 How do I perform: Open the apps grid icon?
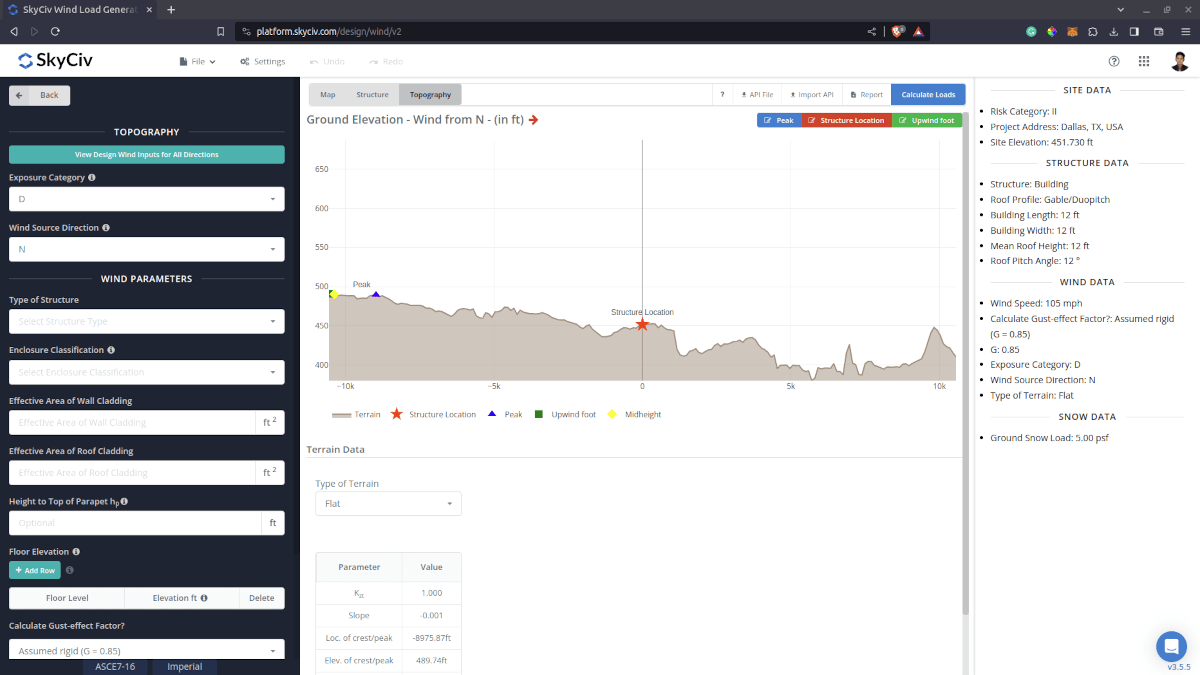[1144, 61]
